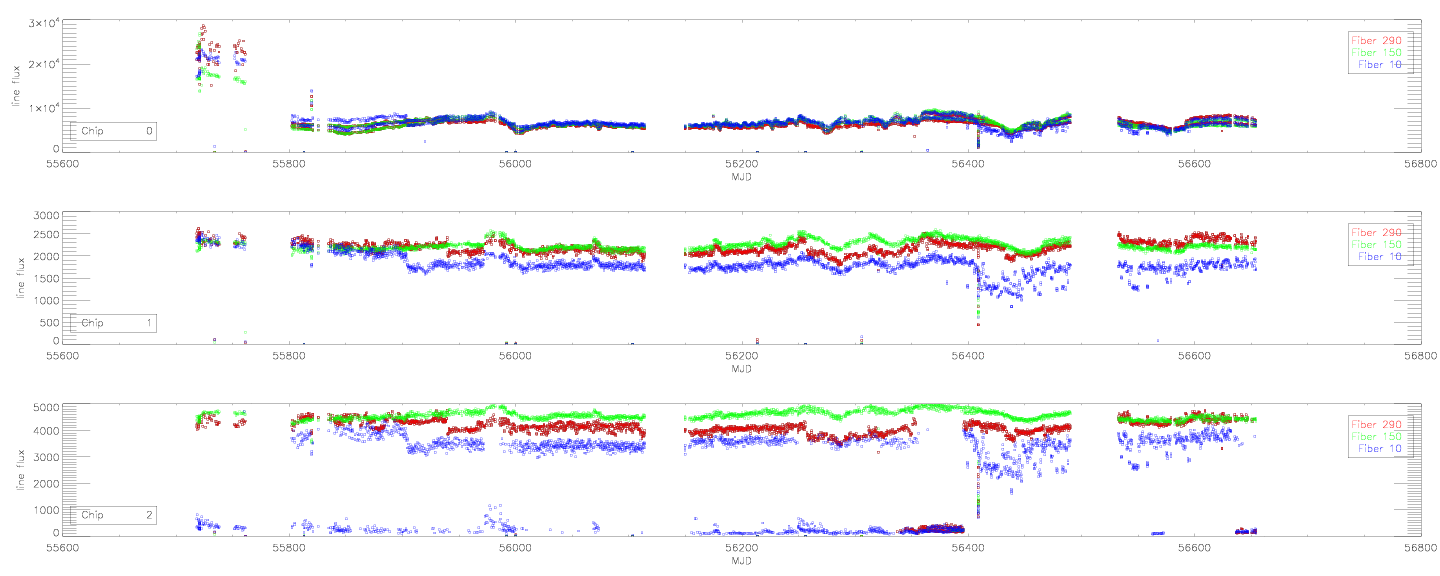The height and width of the screenshot is (576, 1440).
Task: Click the MJD axis title under the middle plot
Action: click(x=741, y=368)
